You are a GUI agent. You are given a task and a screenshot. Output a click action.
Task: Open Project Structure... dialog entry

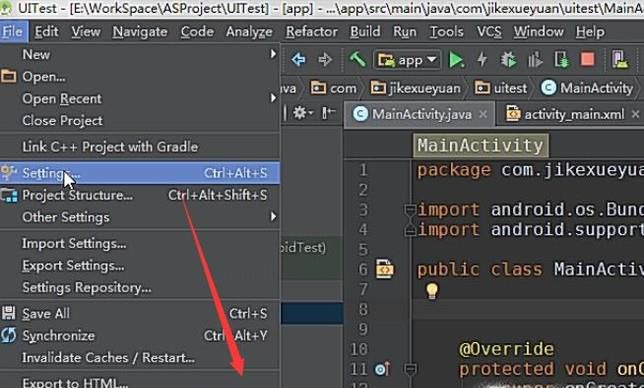point(140,195)
